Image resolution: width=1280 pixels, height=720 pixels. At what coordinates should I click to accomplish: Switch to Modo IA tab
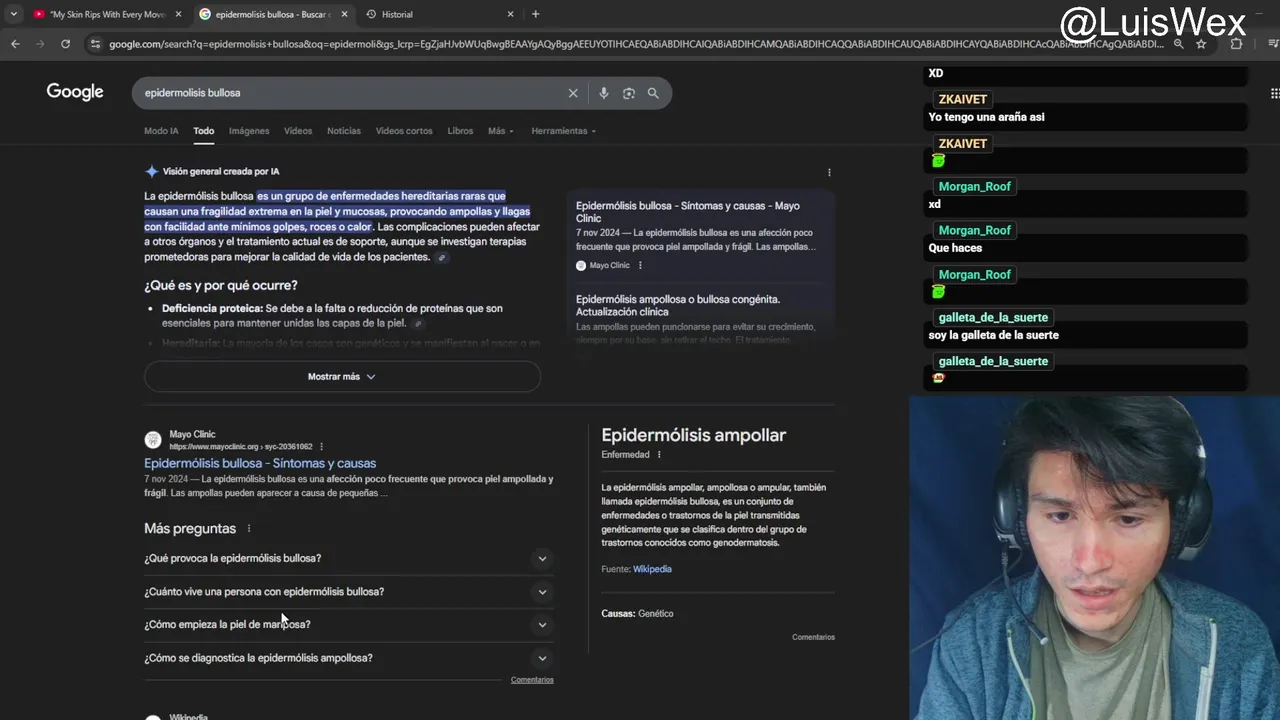161,131
